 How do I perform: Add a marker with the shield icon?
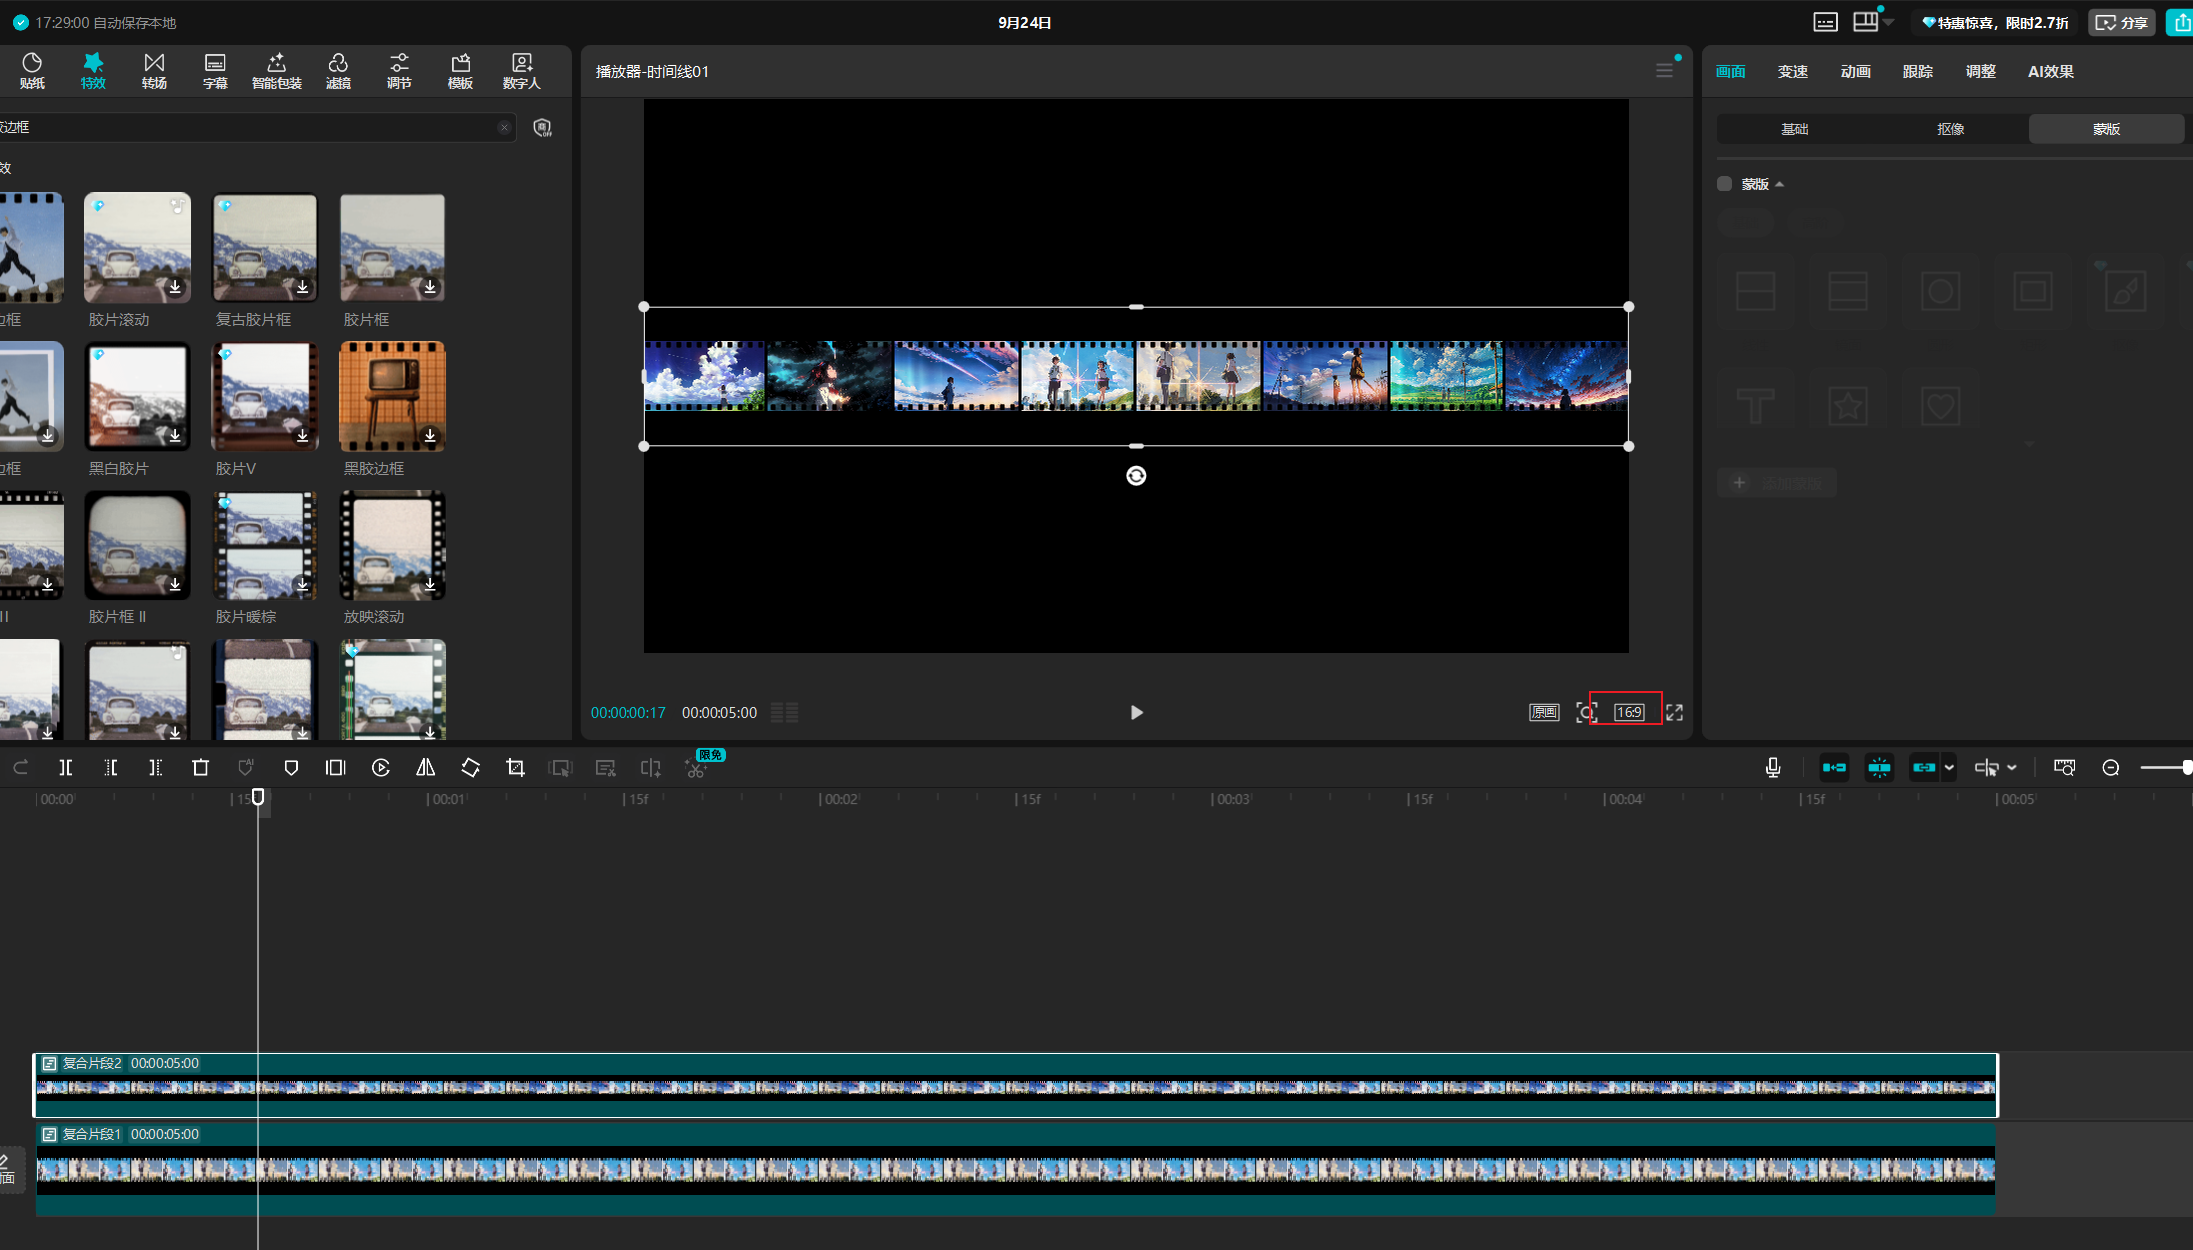click(x=291, y=768)
